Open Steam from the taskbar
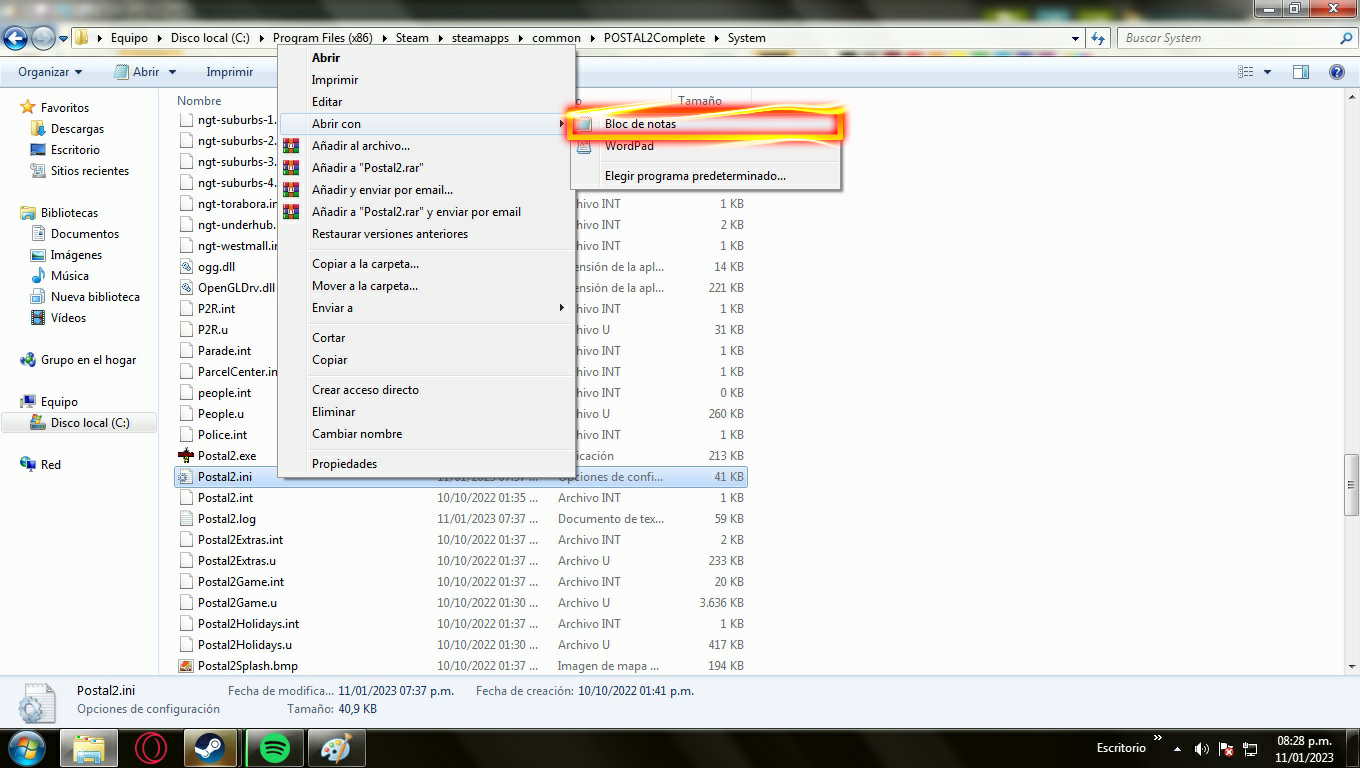 210,748
